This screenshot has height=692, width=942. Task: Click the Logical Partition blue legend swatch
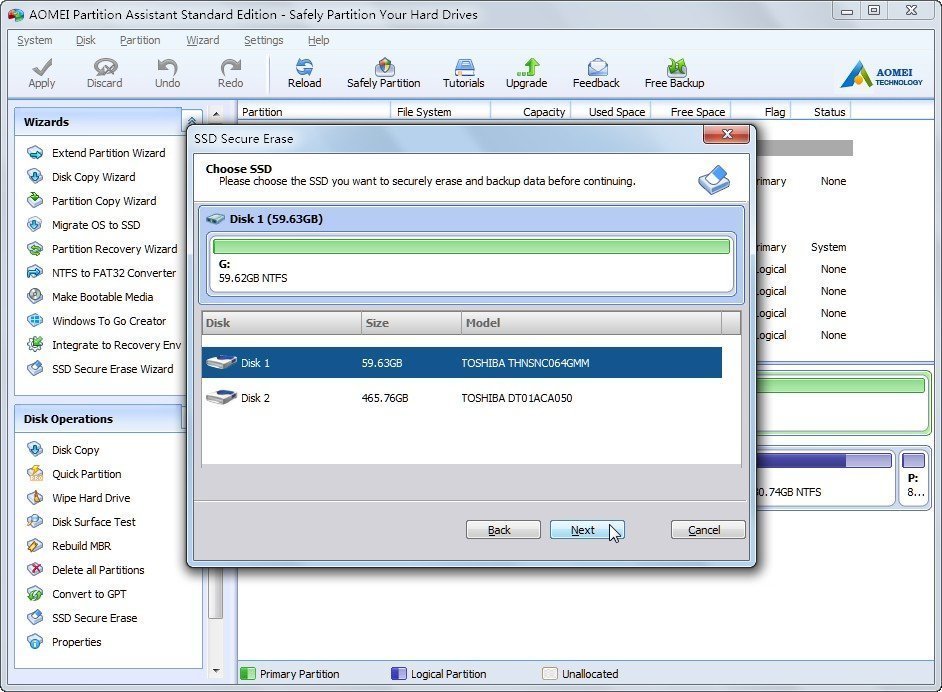click(x=398, y=673)
